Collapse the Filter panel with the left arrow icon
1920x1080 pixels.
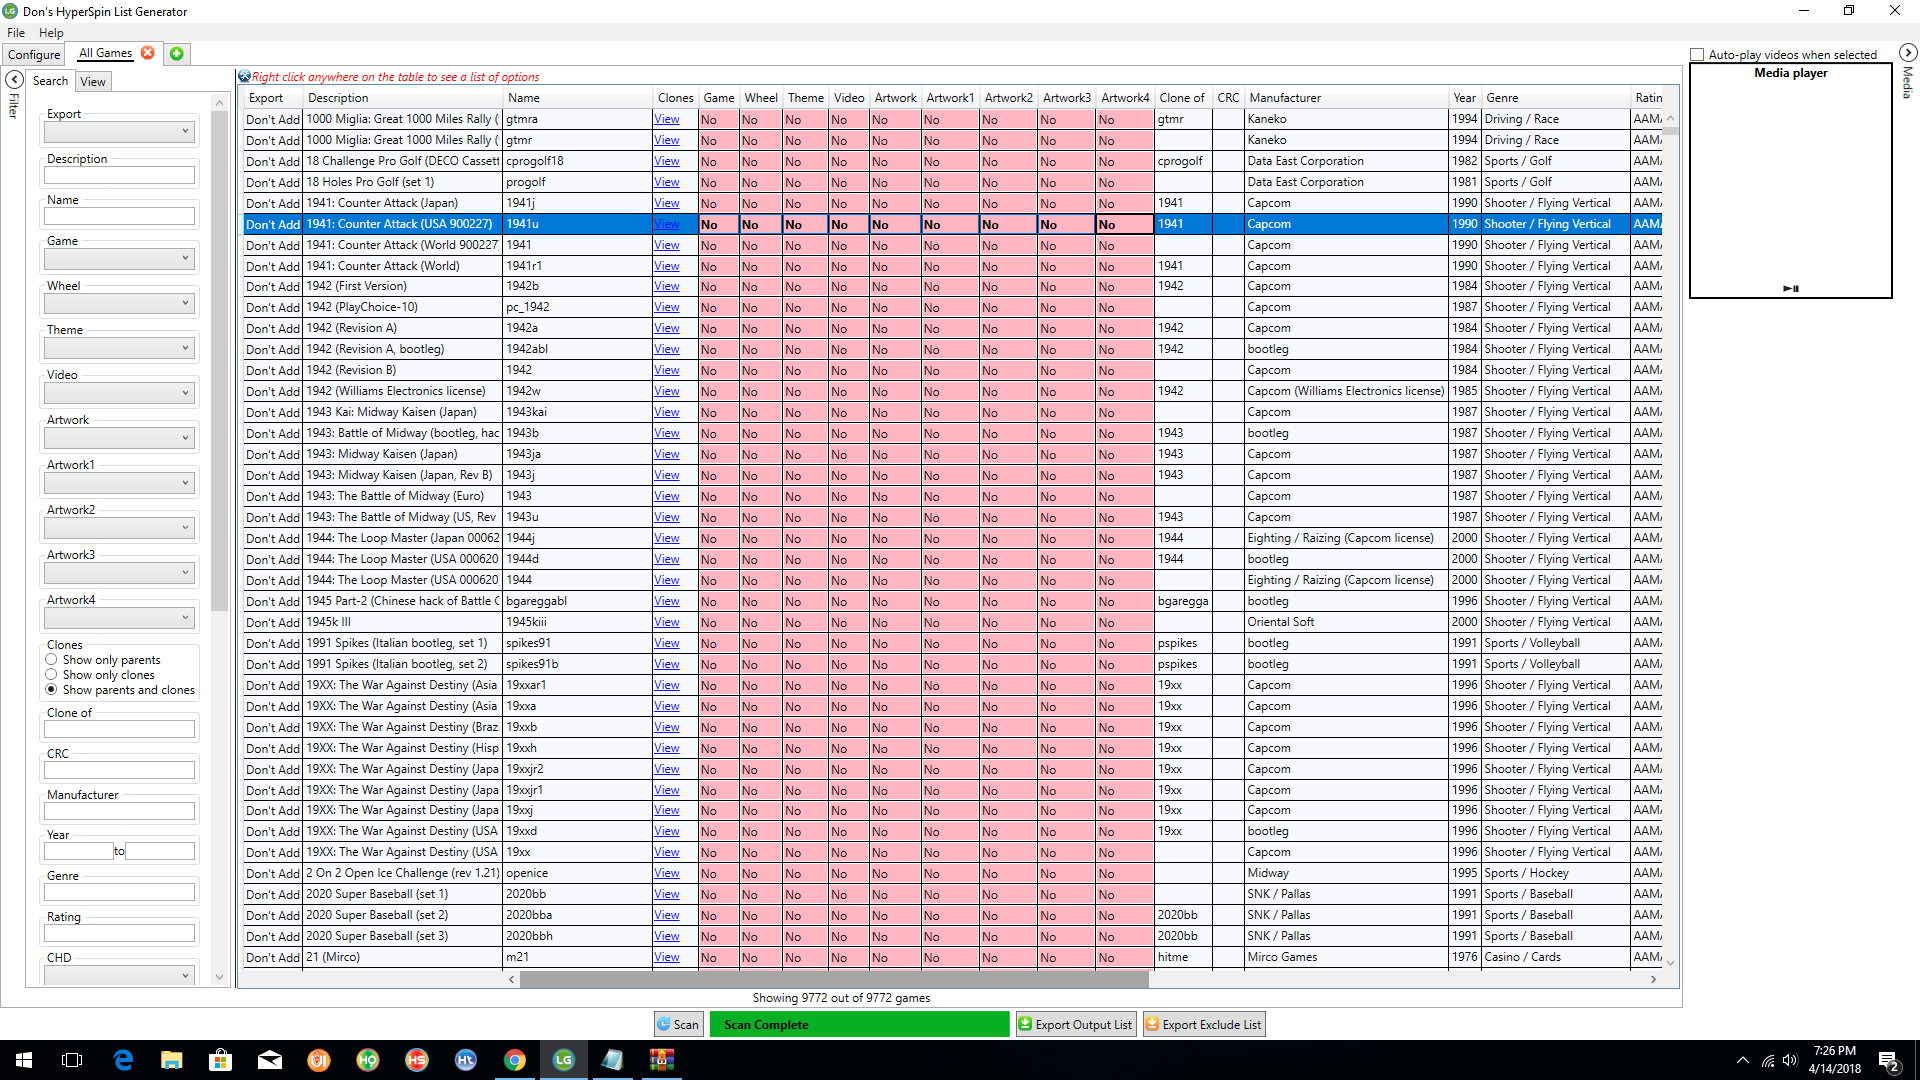tap(15, 79)
